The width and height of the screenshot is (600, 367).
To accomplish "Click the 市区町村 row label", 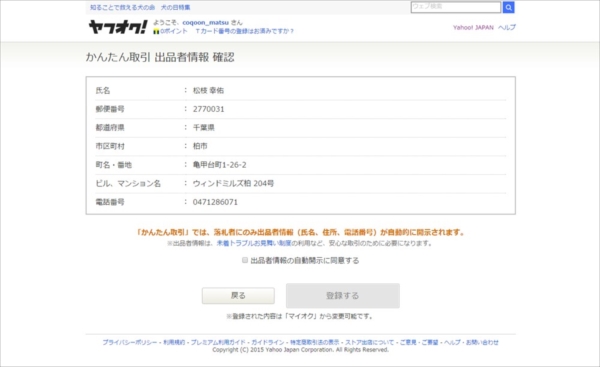I will click(x=110, y=146).
